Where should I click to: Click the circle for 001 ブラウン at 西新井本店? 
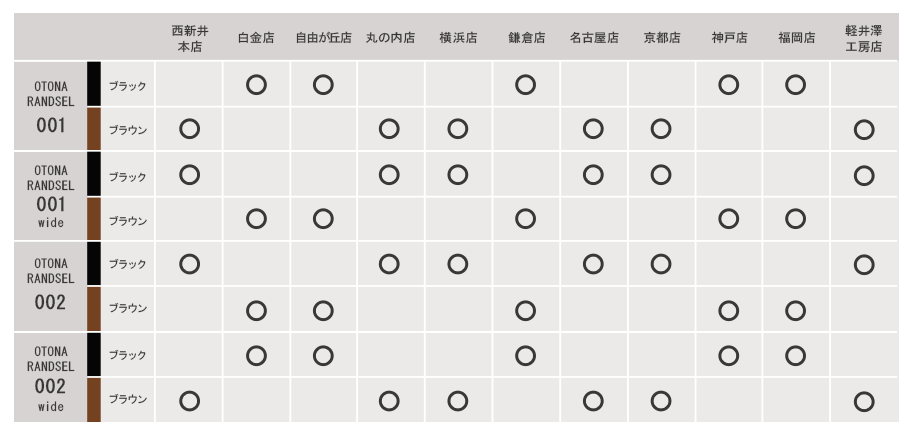click(189, 129)
